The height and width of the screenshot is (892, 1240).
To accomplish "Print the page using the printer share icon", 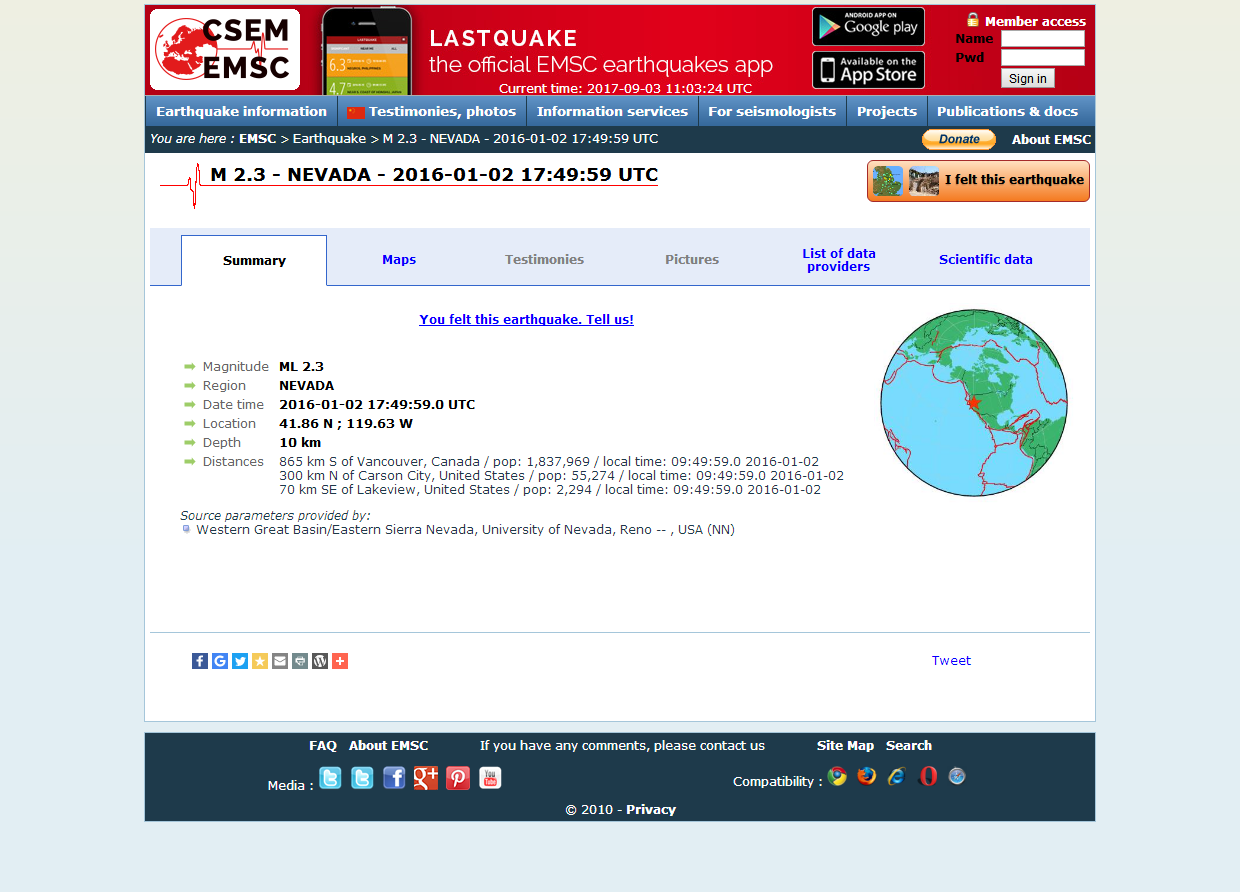I will (299, 660).
